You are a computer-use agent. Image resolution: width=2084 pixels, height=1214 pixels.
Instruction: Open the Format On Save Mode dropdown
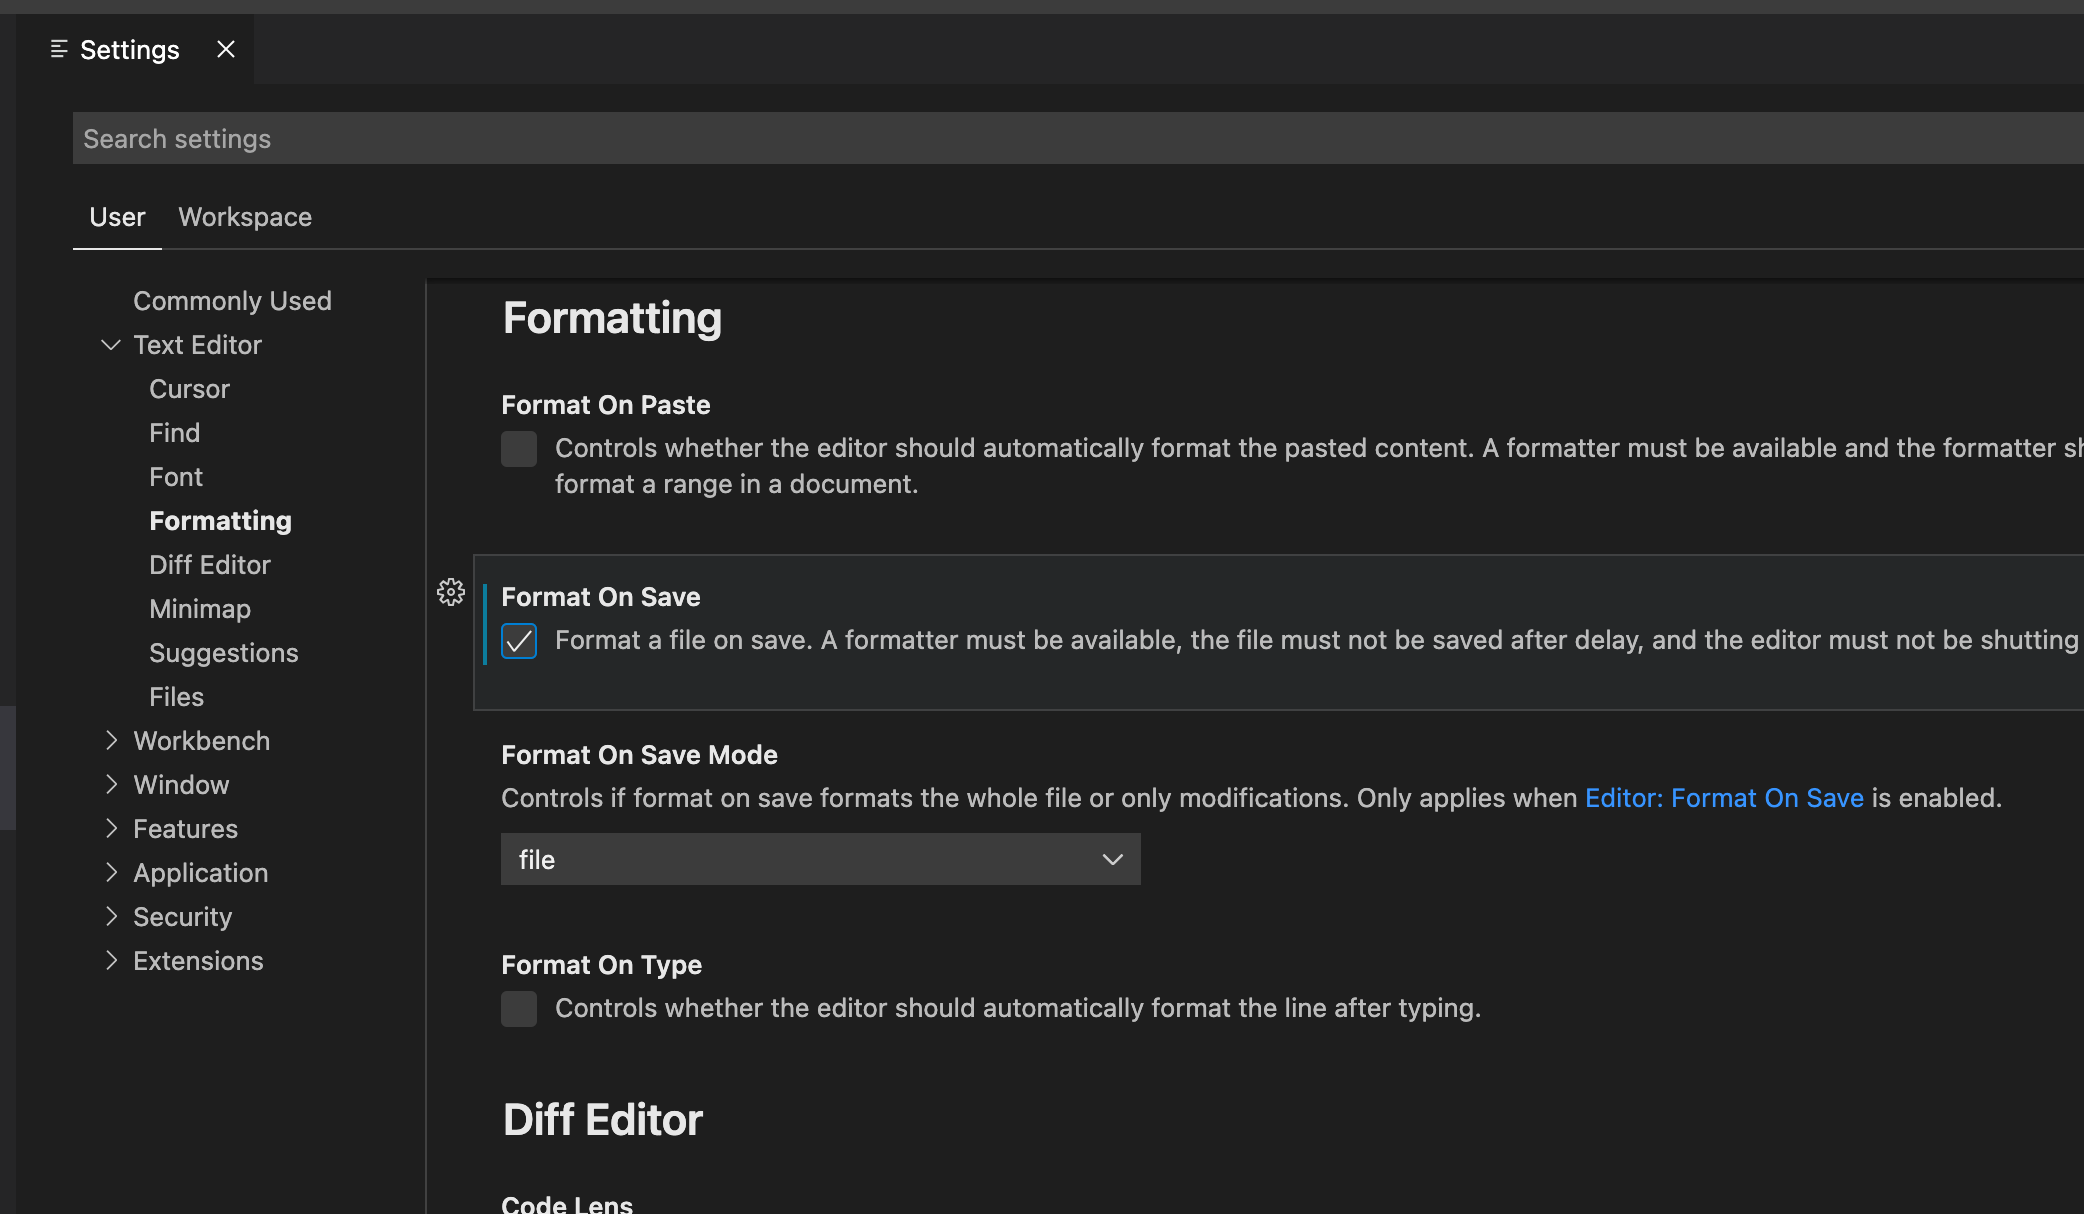click(820, 859)
